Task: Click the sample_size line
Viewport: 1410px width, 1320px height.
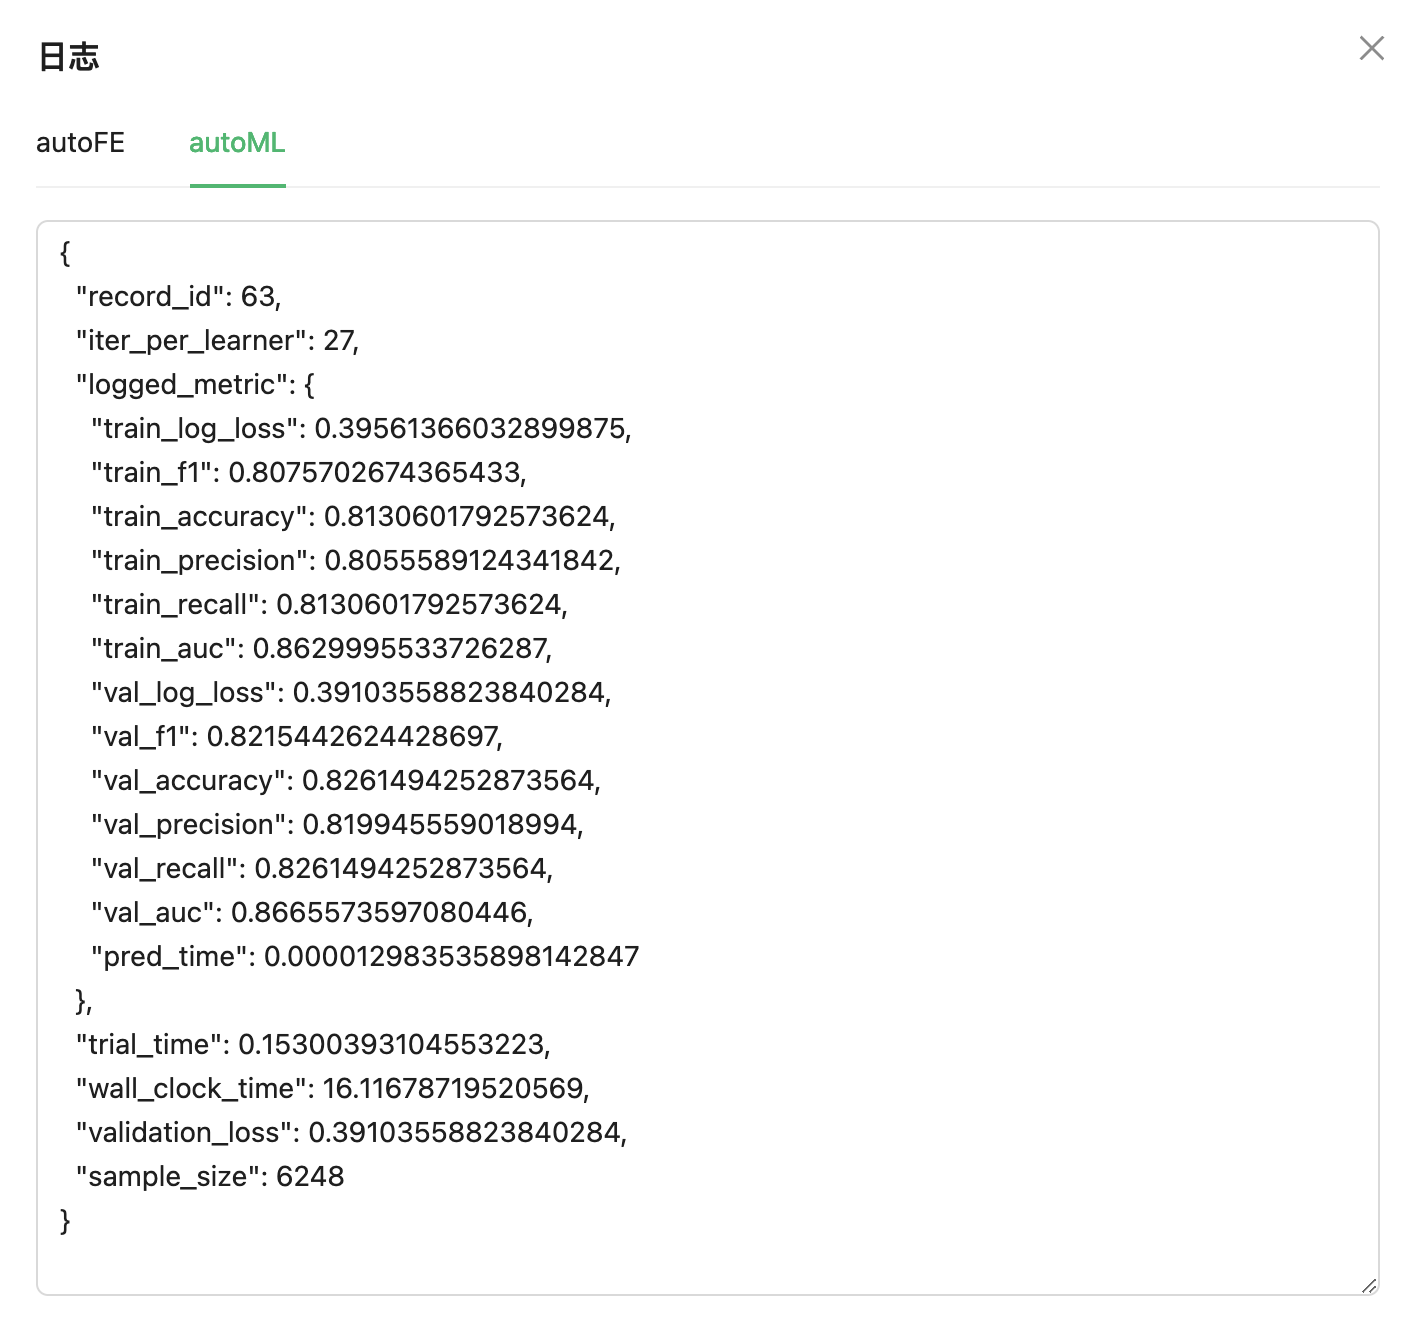Action: [x=210, y=1177]
